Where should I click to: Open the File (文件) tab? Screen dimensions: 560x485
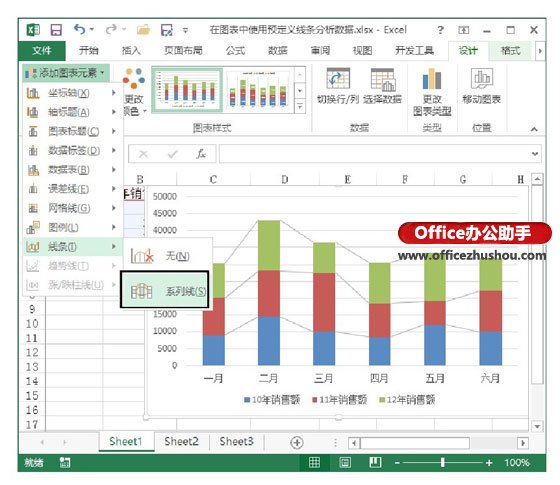pyautogui.click(x=42, y=51)
